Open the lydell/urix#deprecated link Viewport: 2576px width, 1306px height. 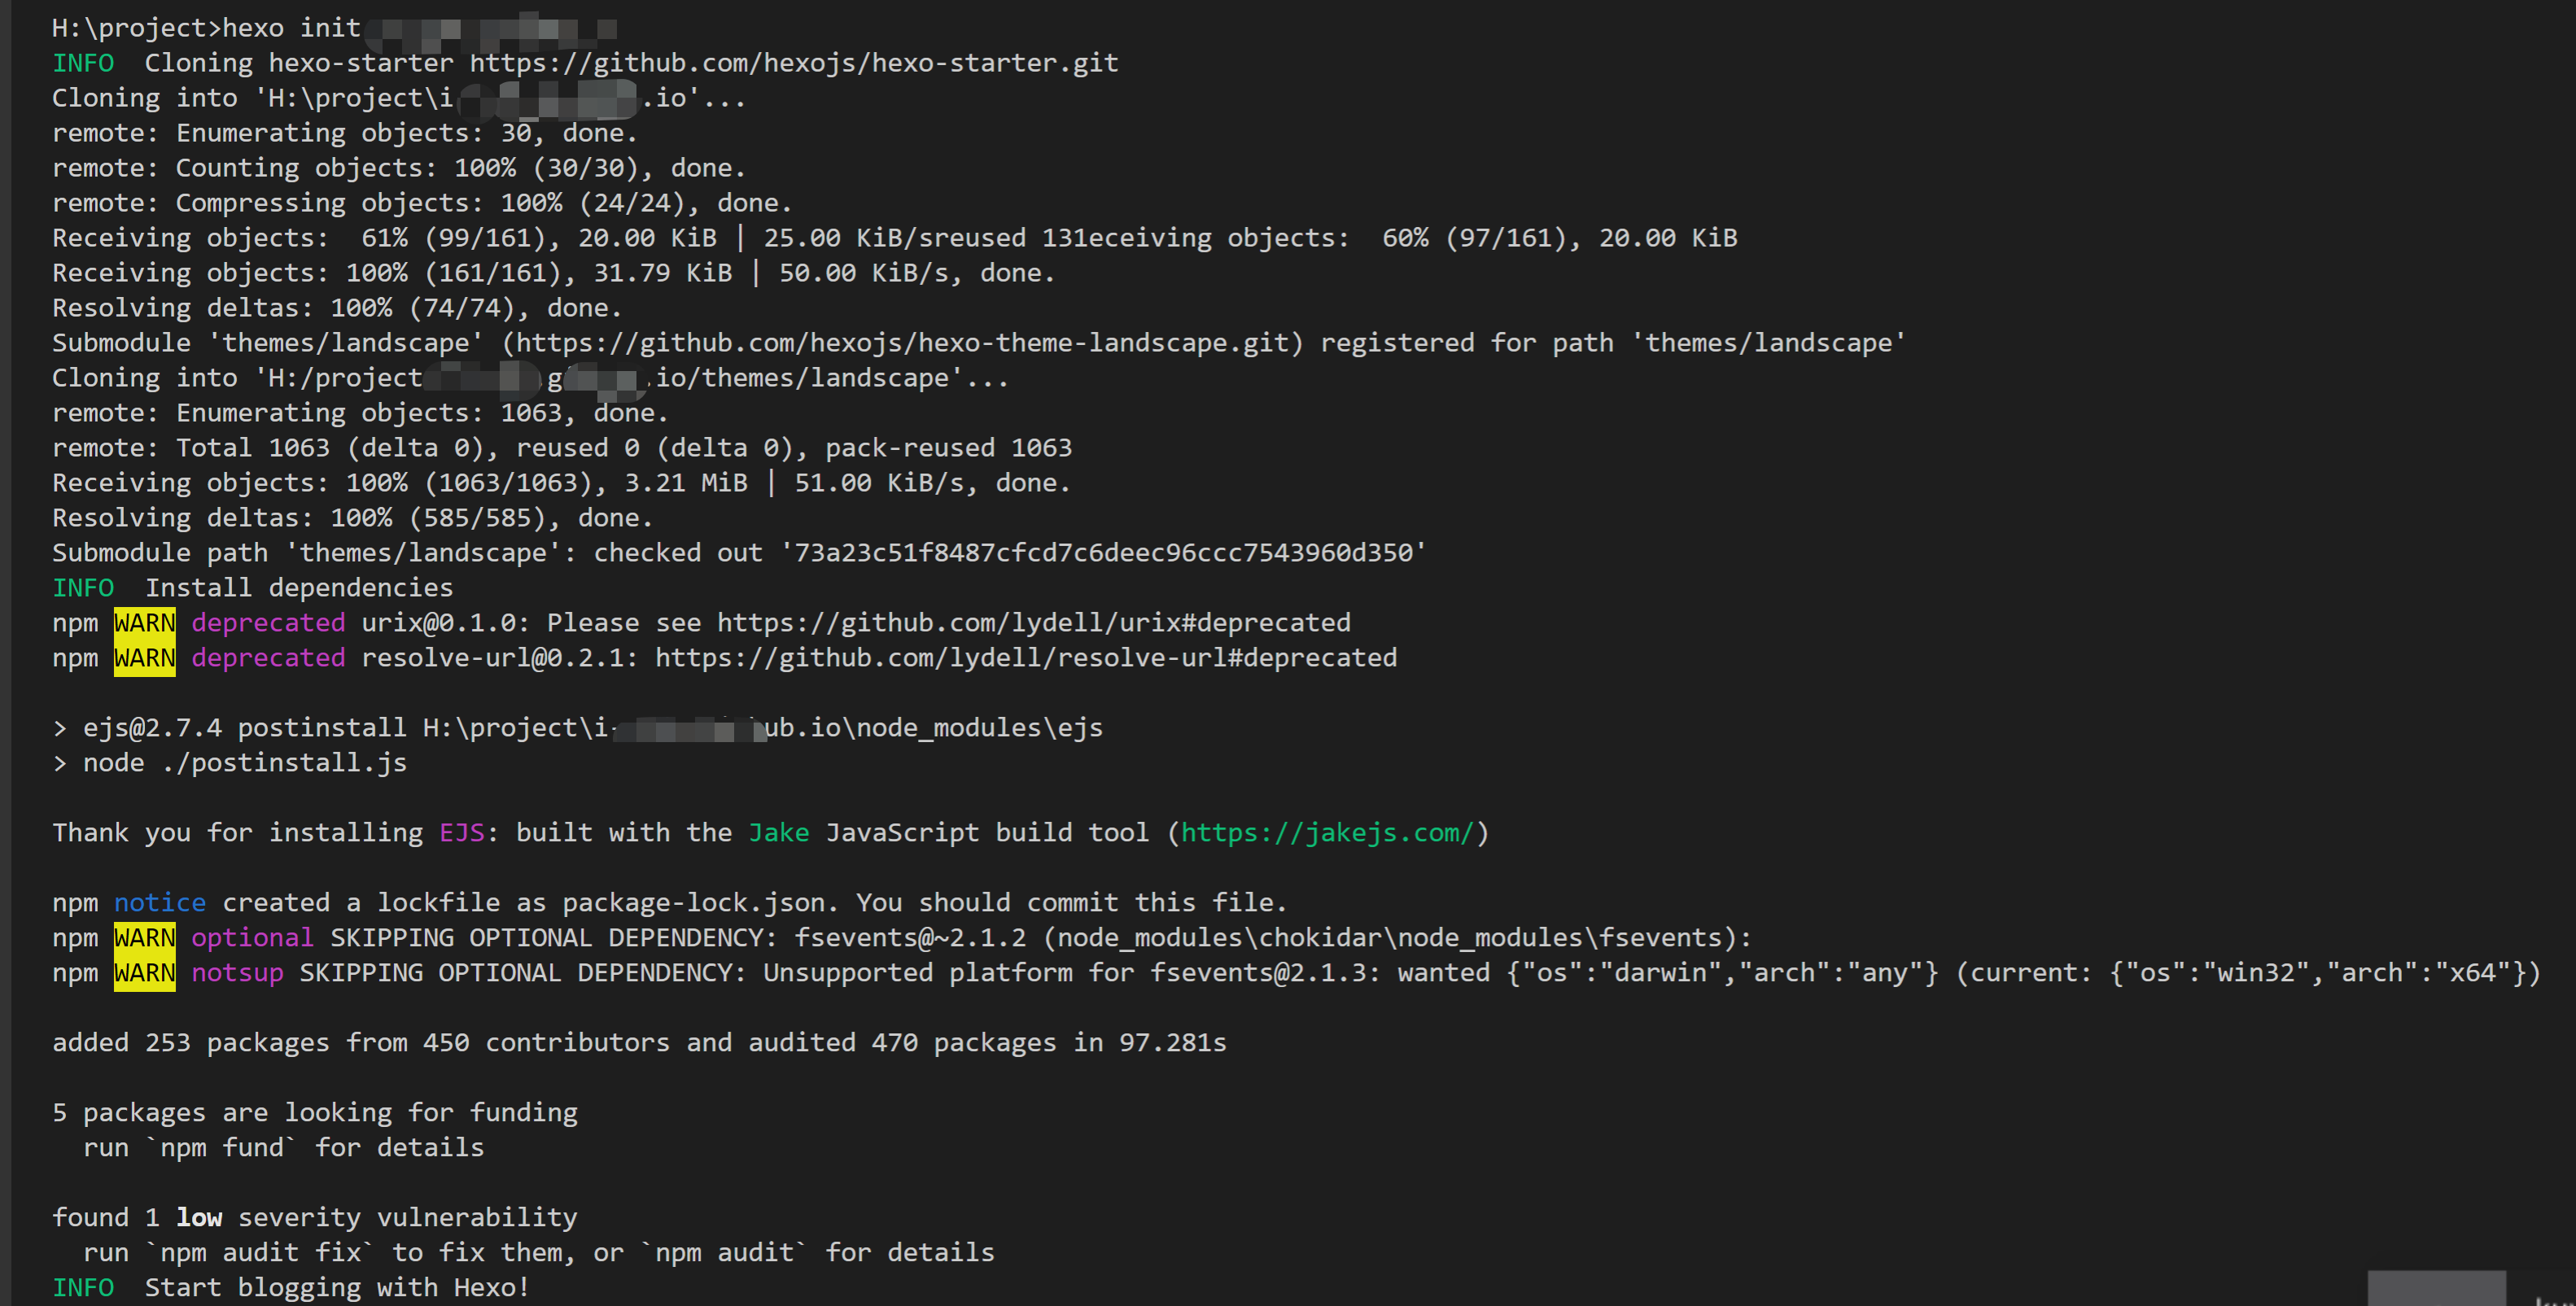(1034, 623)
